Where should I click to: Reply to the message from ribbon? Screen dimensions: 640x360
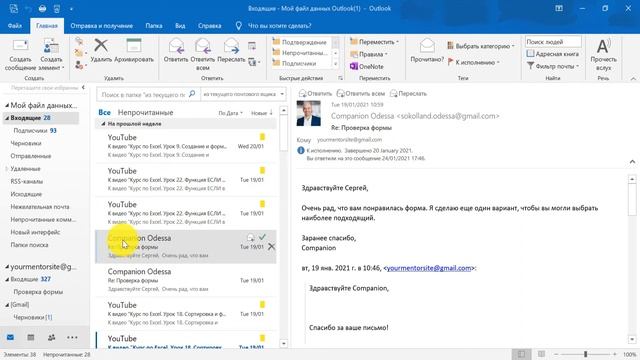tap(176, 51)
